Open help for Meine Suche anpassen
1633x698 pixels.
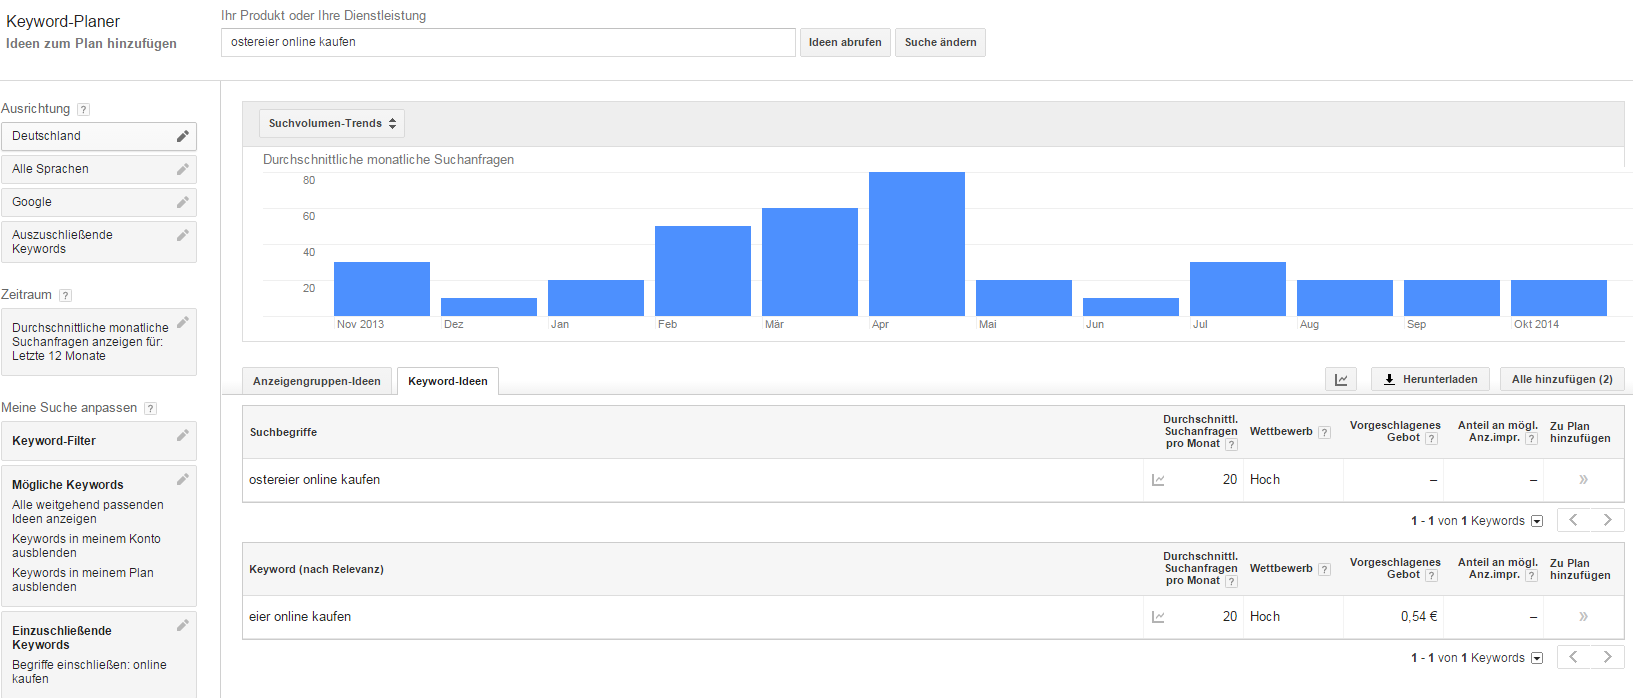tap(150, 408)
